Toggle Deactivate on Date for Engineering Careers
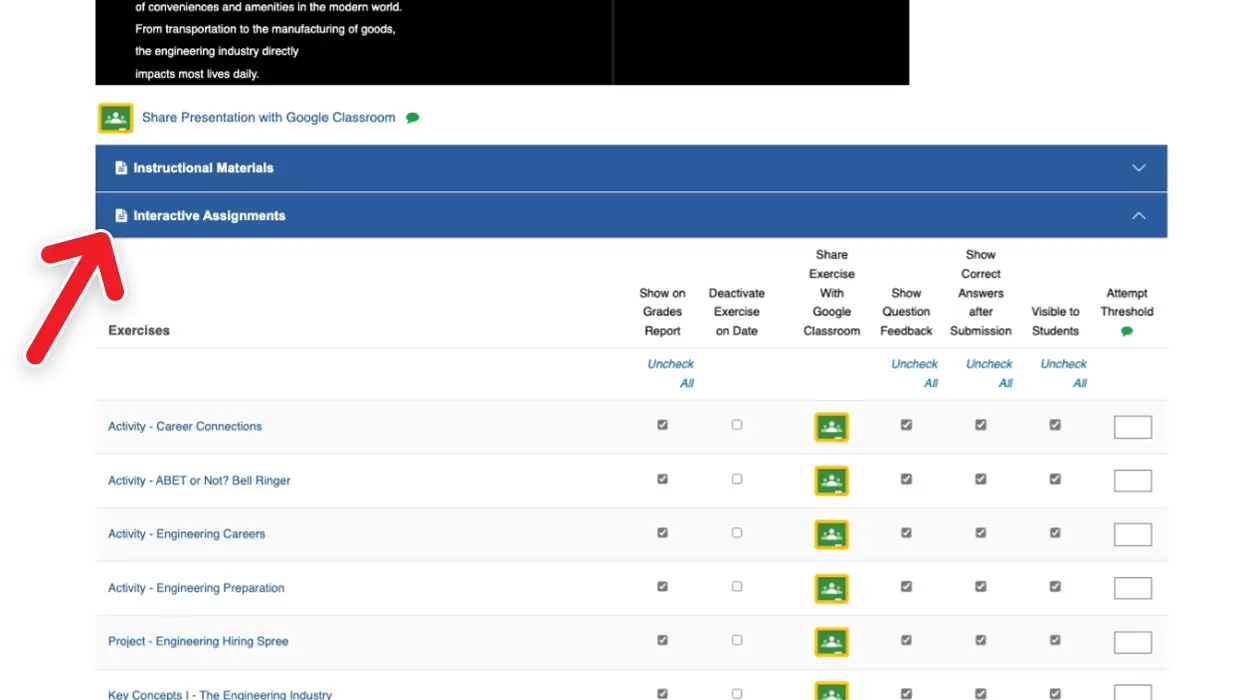This screenshot has height=700, width=1248. pyautogui.click(x=737, y=533)
